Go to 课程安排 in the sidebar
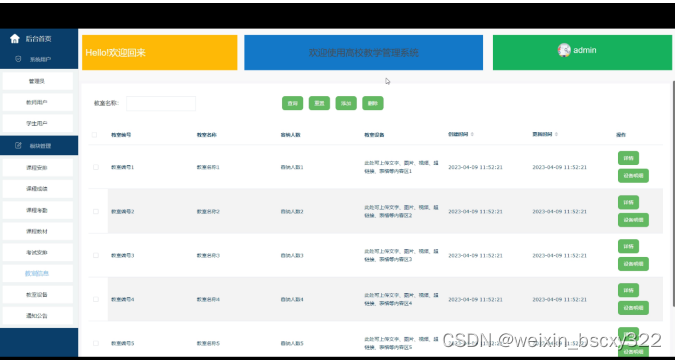The height and width of the screenshot is (360, 676). [38, 168]
